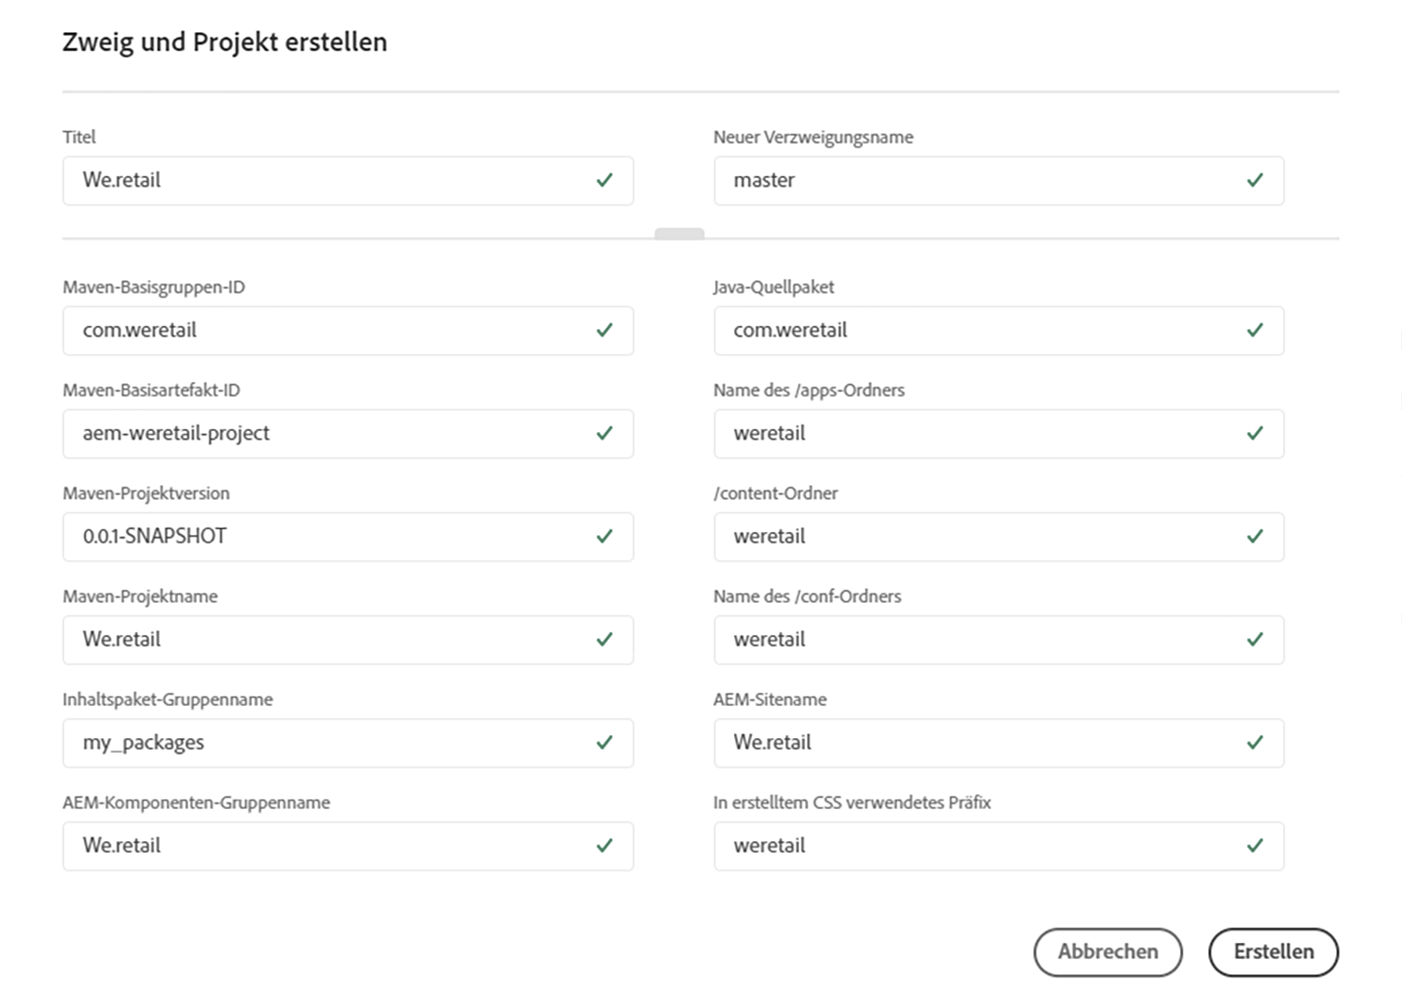Focus Inhaltspaket-Gruppenname field showing my_packages
Screen dimensions: 1402x988
pos(330,743)
